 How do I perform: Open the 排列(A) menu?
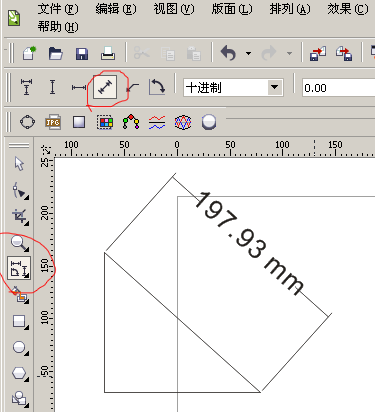[x=290, y=9]
